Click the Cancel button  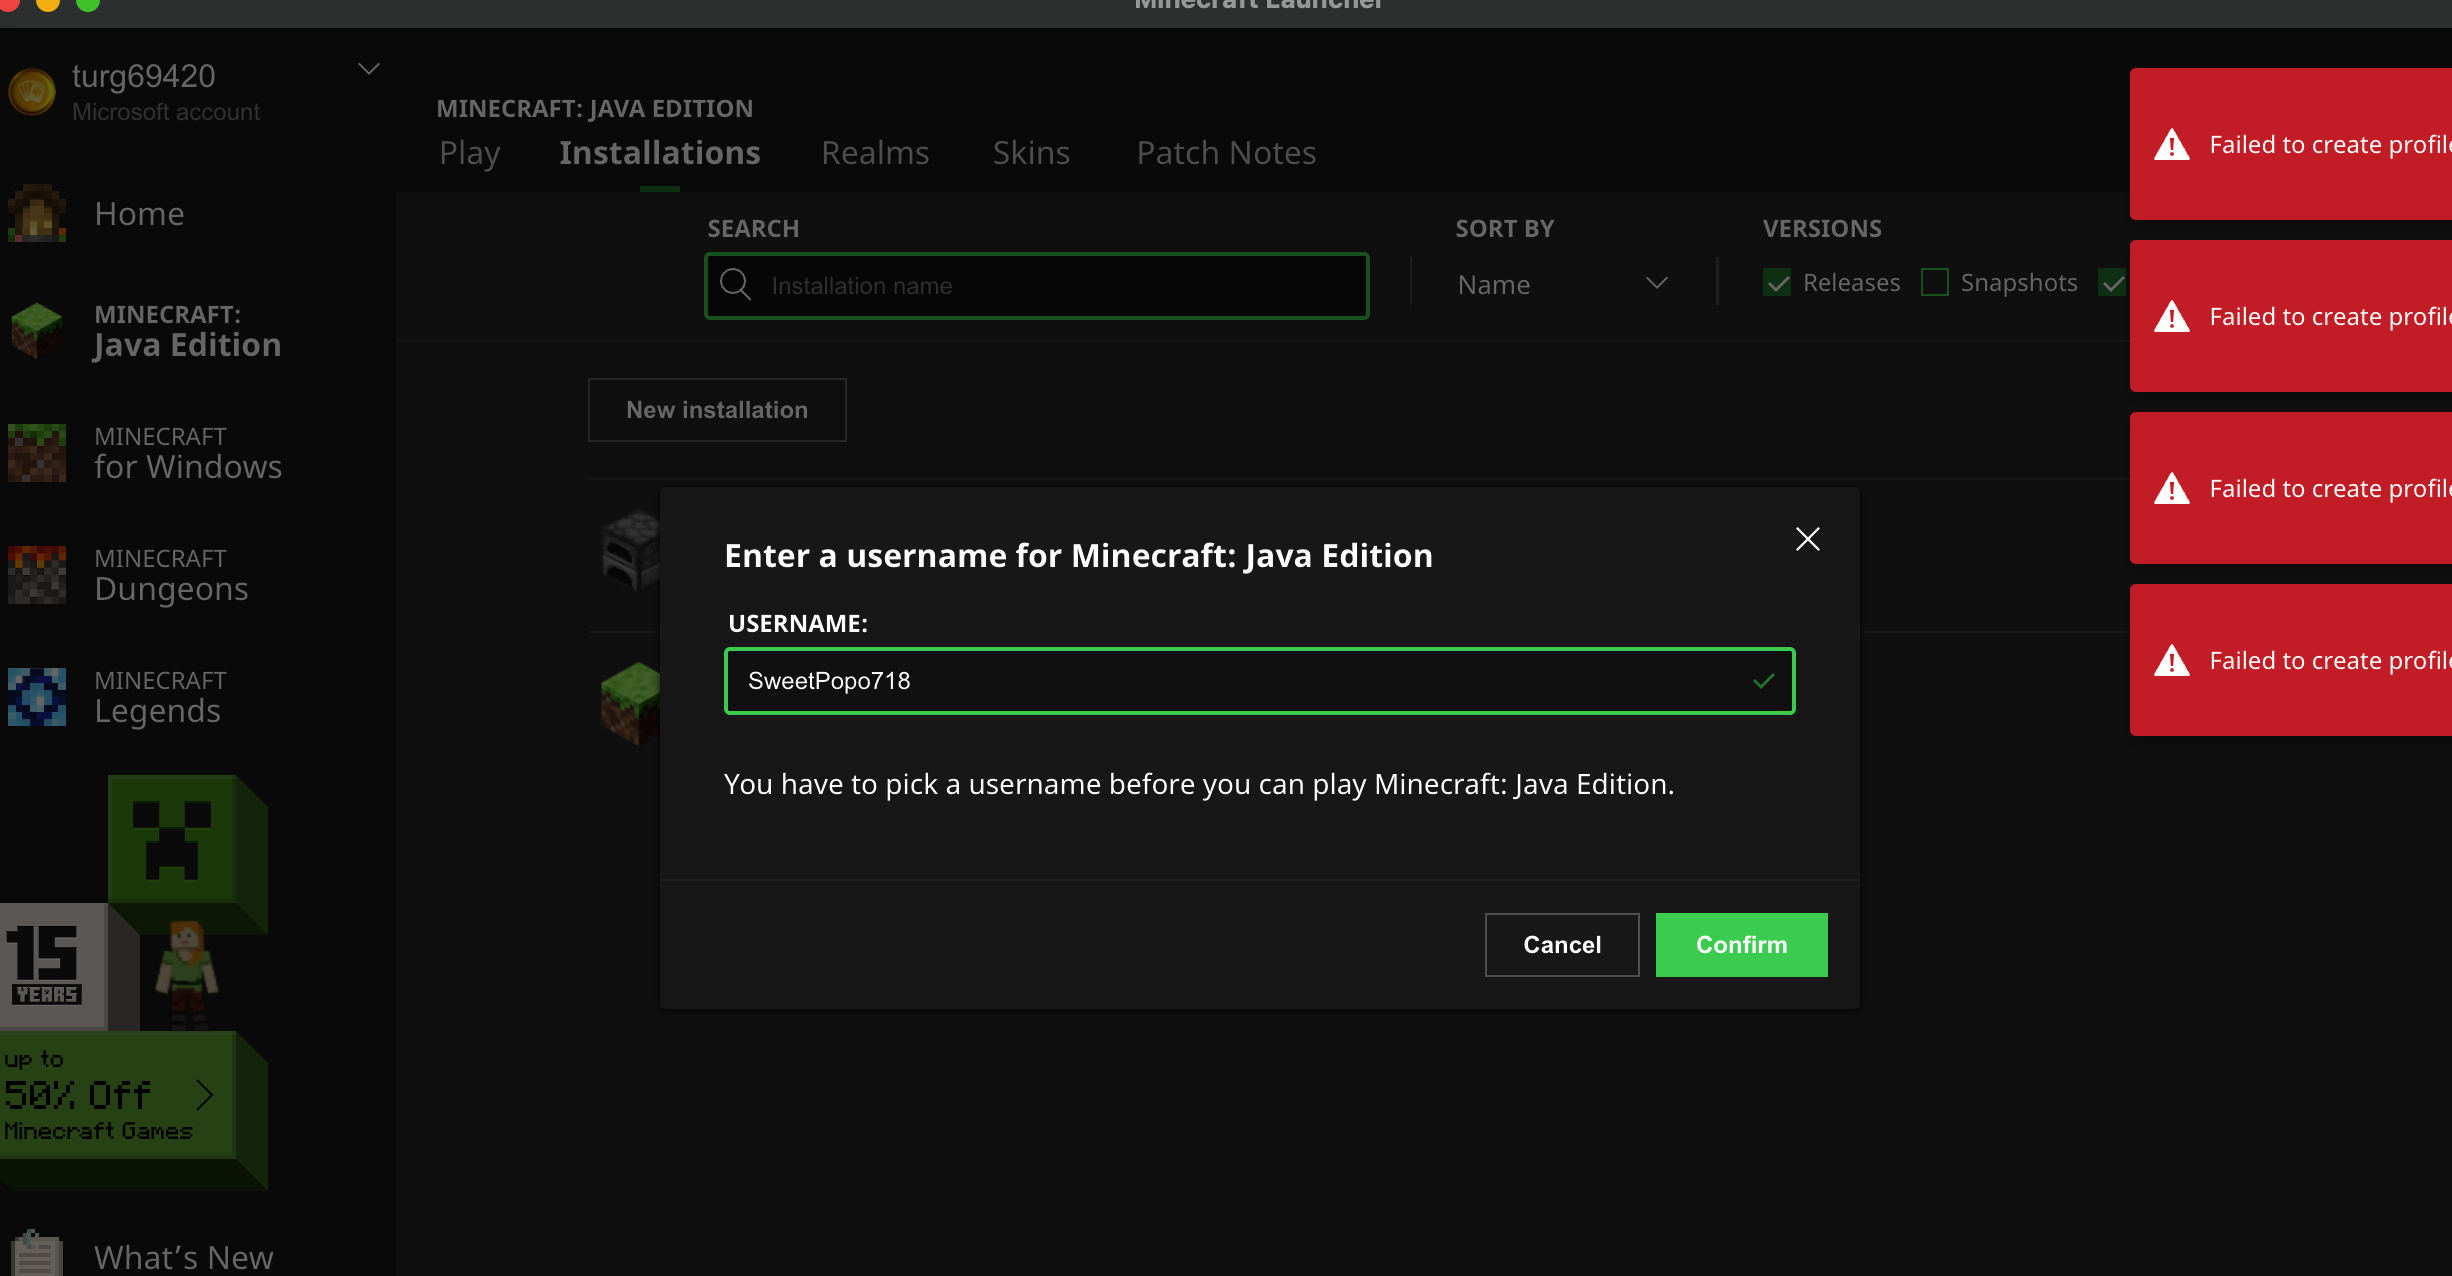[x=1561, y=945]
